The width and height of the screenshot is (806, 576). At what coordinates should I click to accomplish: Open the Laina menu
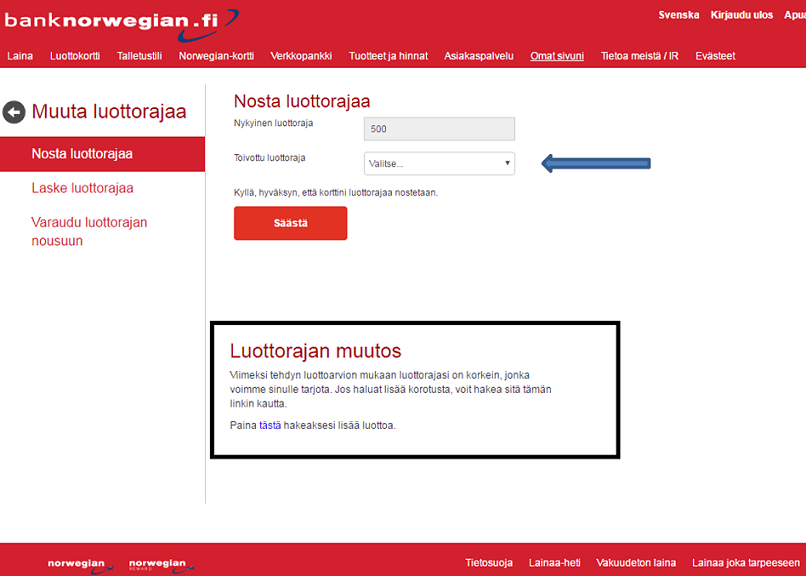point(20,56)
